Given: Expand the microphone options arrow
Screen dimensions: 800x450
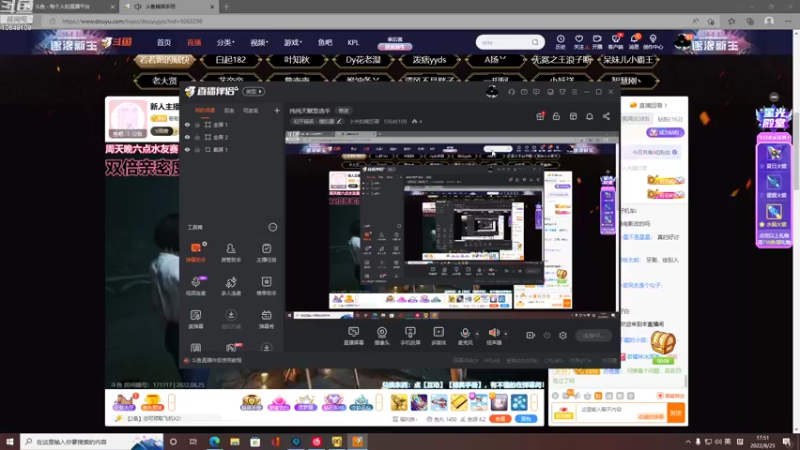Looking at the screenshot, I should pos(477,334).
